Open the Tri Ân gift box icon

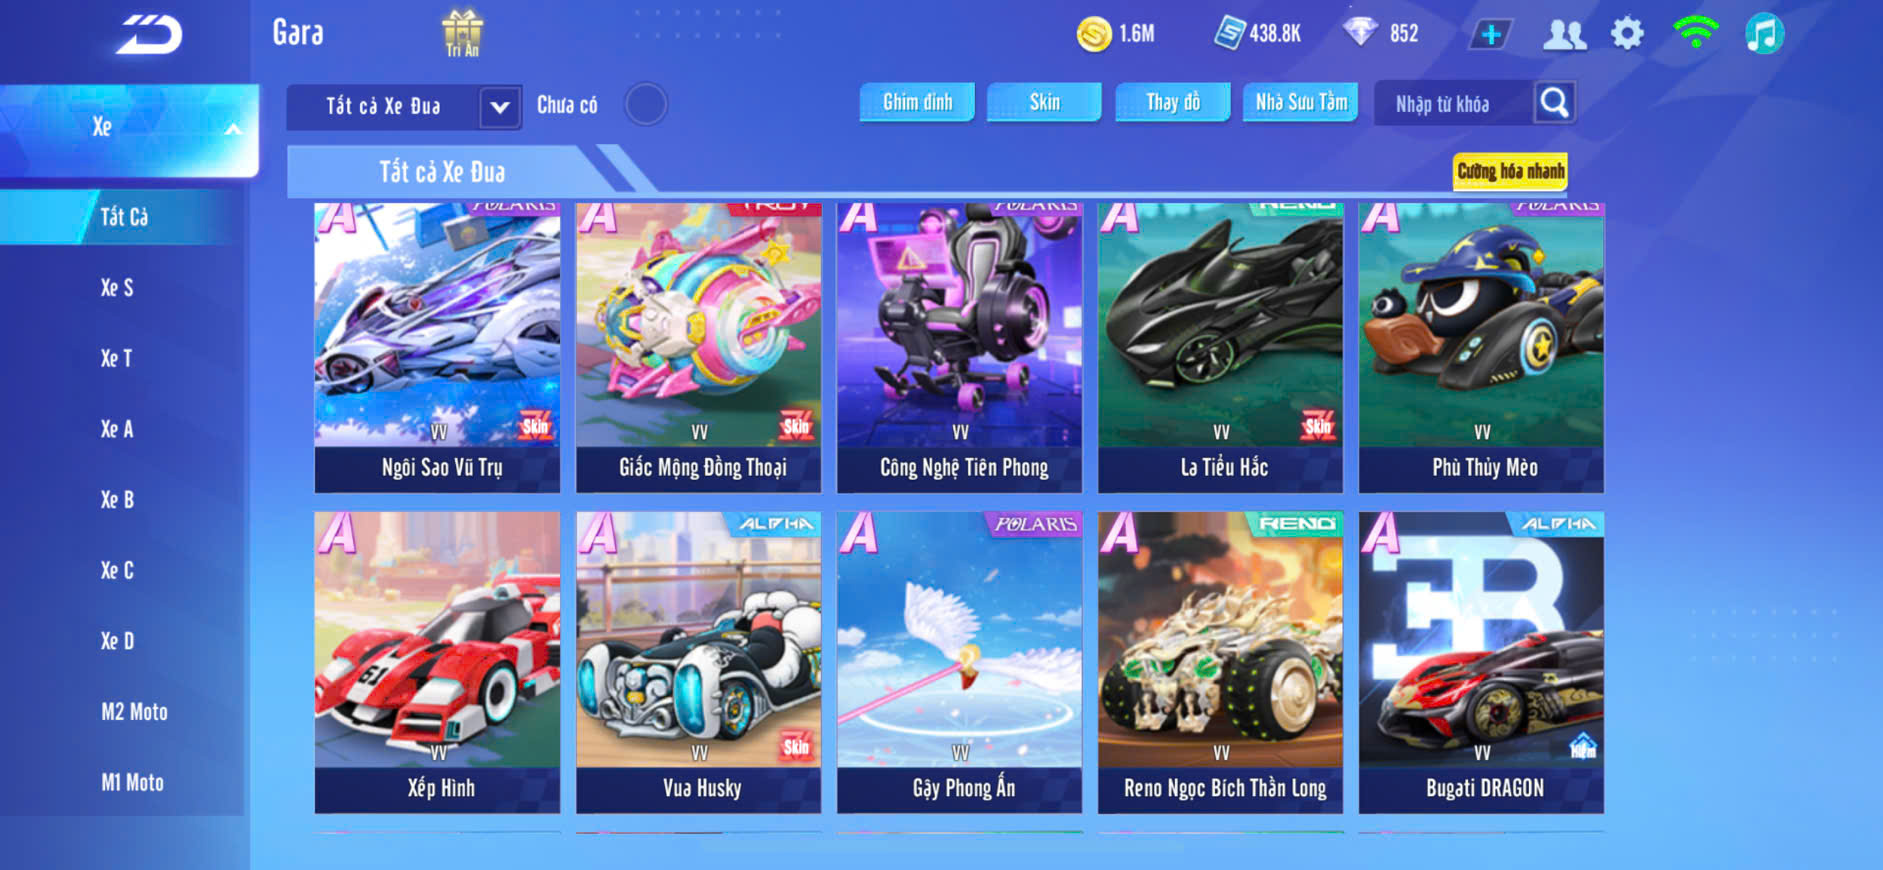[x=462, y=34]
